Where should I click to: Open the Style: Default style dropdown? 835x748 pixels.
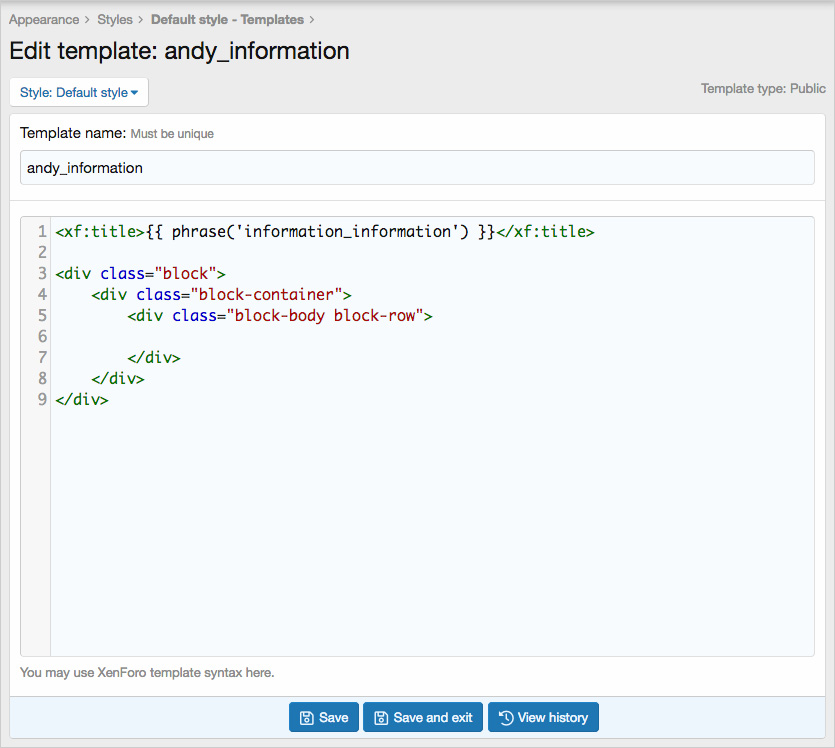[x=78, y=93]
